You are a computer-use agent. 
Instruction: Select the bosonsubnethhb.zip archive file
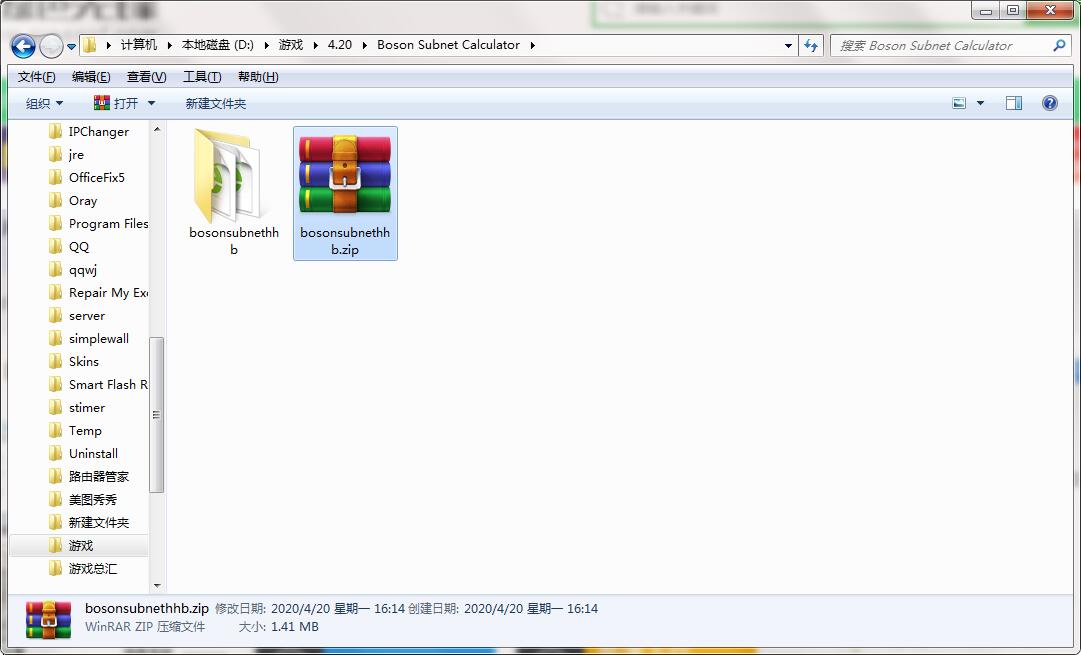[x=345, y=192]
